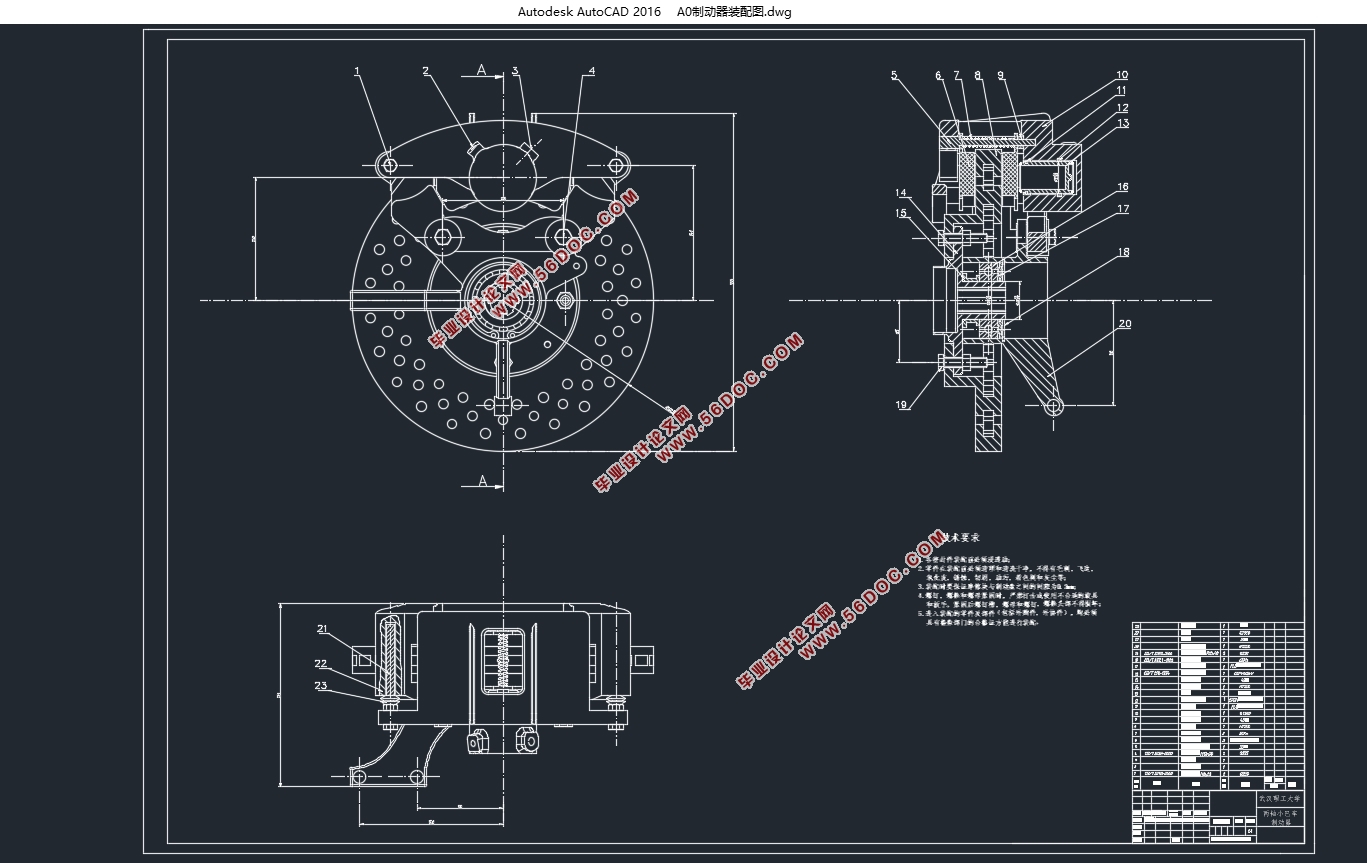Click part callout number 21 in bottom view
The width and height of the screenshot is (1367, 863).
322,629
